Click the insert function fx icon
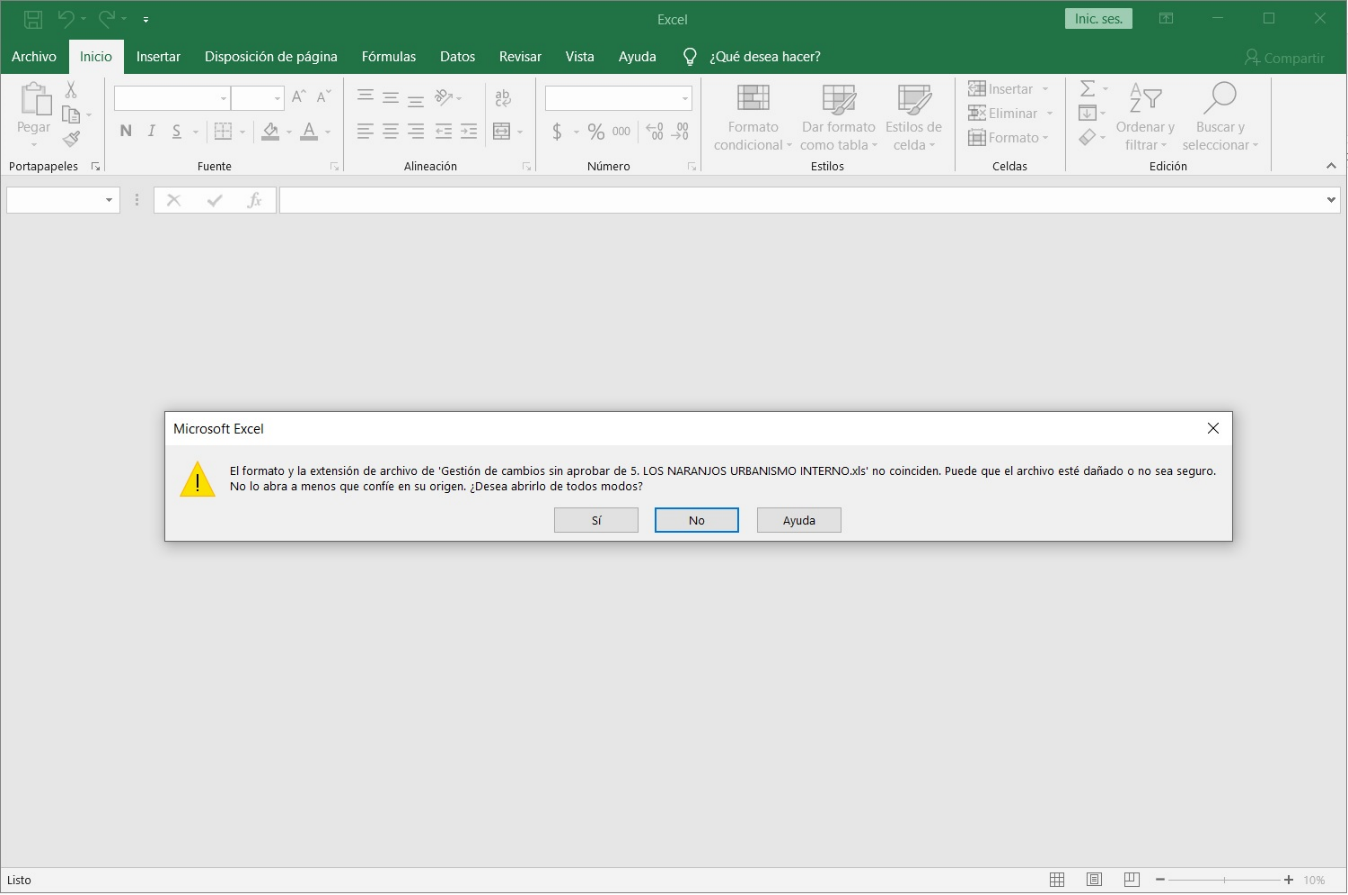1348x895 pixels. coord(254,200)
